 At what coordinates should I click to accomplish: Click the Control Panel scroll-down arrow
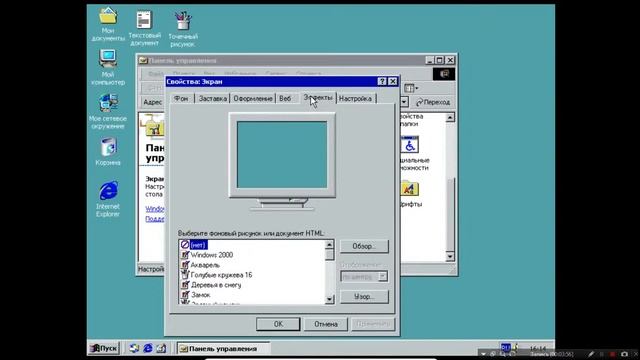450,256
